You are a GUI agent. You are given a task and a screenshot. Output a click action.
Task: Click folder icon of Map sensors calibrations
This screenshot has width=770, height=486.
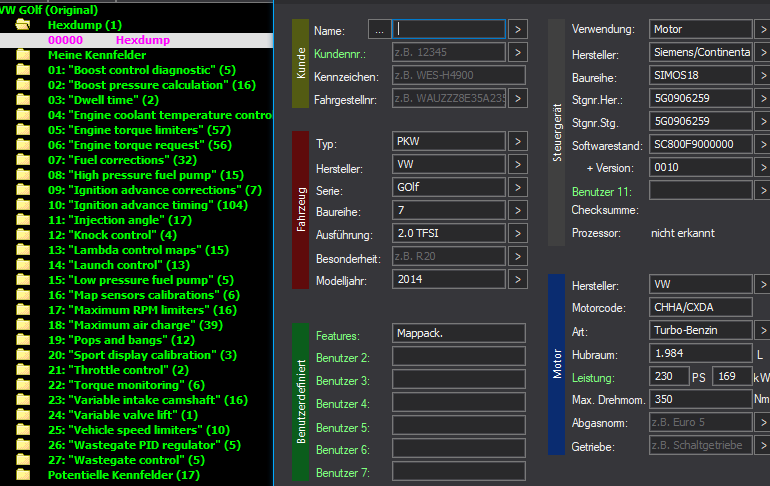tap(23, 296)
